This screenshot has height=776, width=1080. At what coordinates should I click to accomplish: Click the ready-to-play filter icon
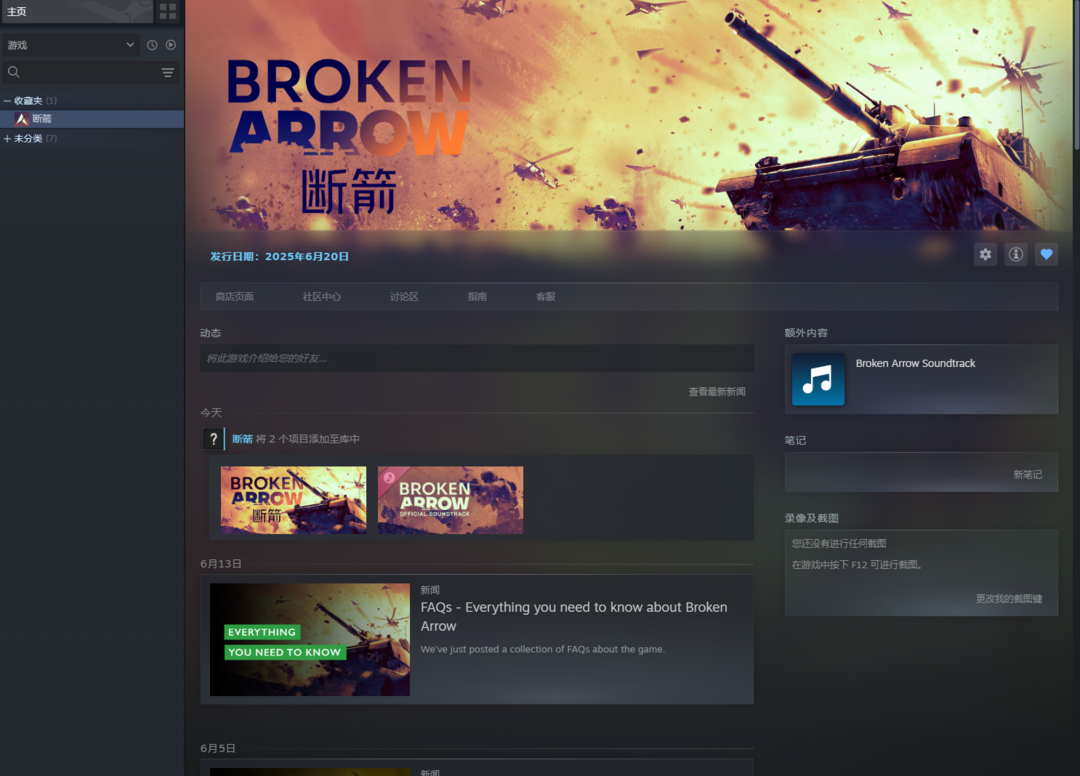(x=171, y=45)
